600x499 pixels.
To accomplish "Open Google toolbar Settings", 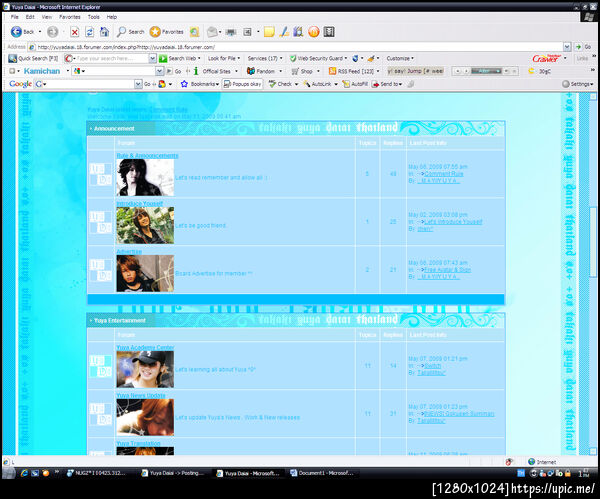I will [577, 84].
